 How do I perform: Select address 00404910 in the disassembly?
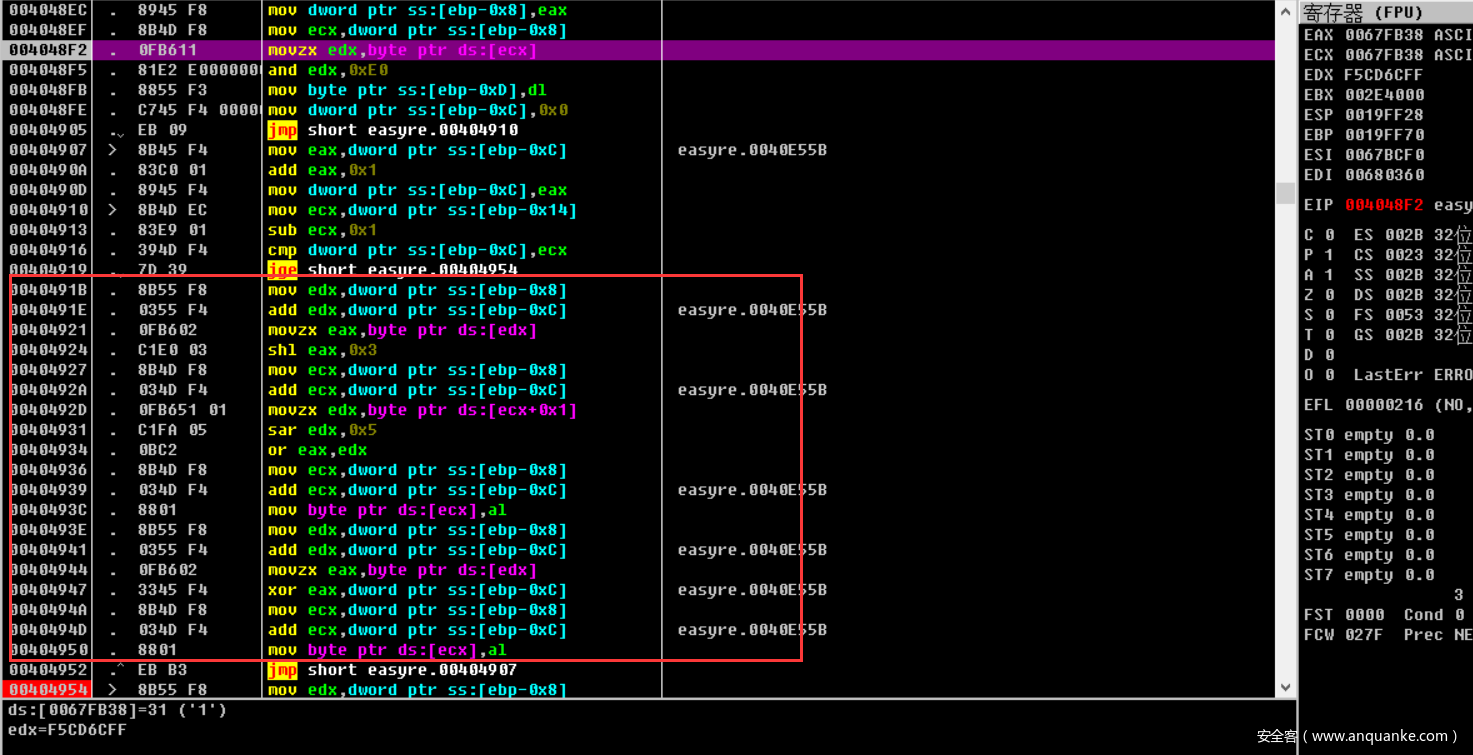[x=48, y=210]
